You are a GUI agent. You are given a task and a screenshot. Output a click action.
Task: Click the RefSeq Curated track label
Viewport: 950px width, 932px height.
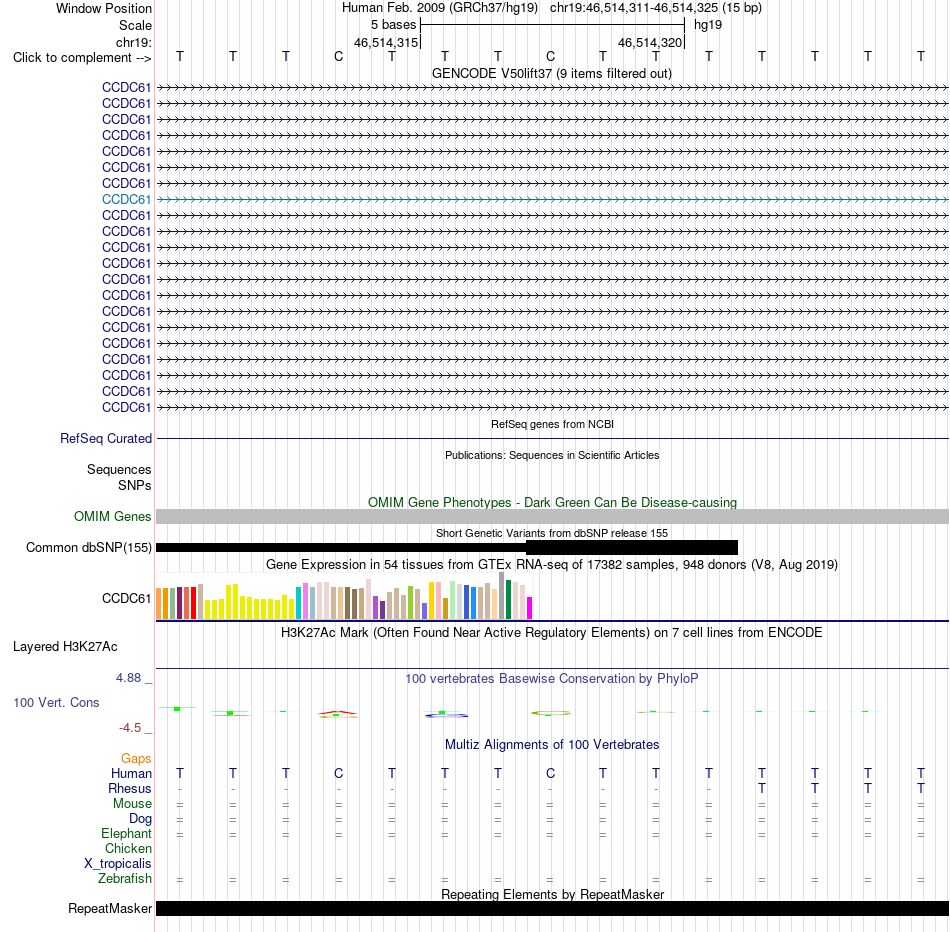[x=105, y=438]
